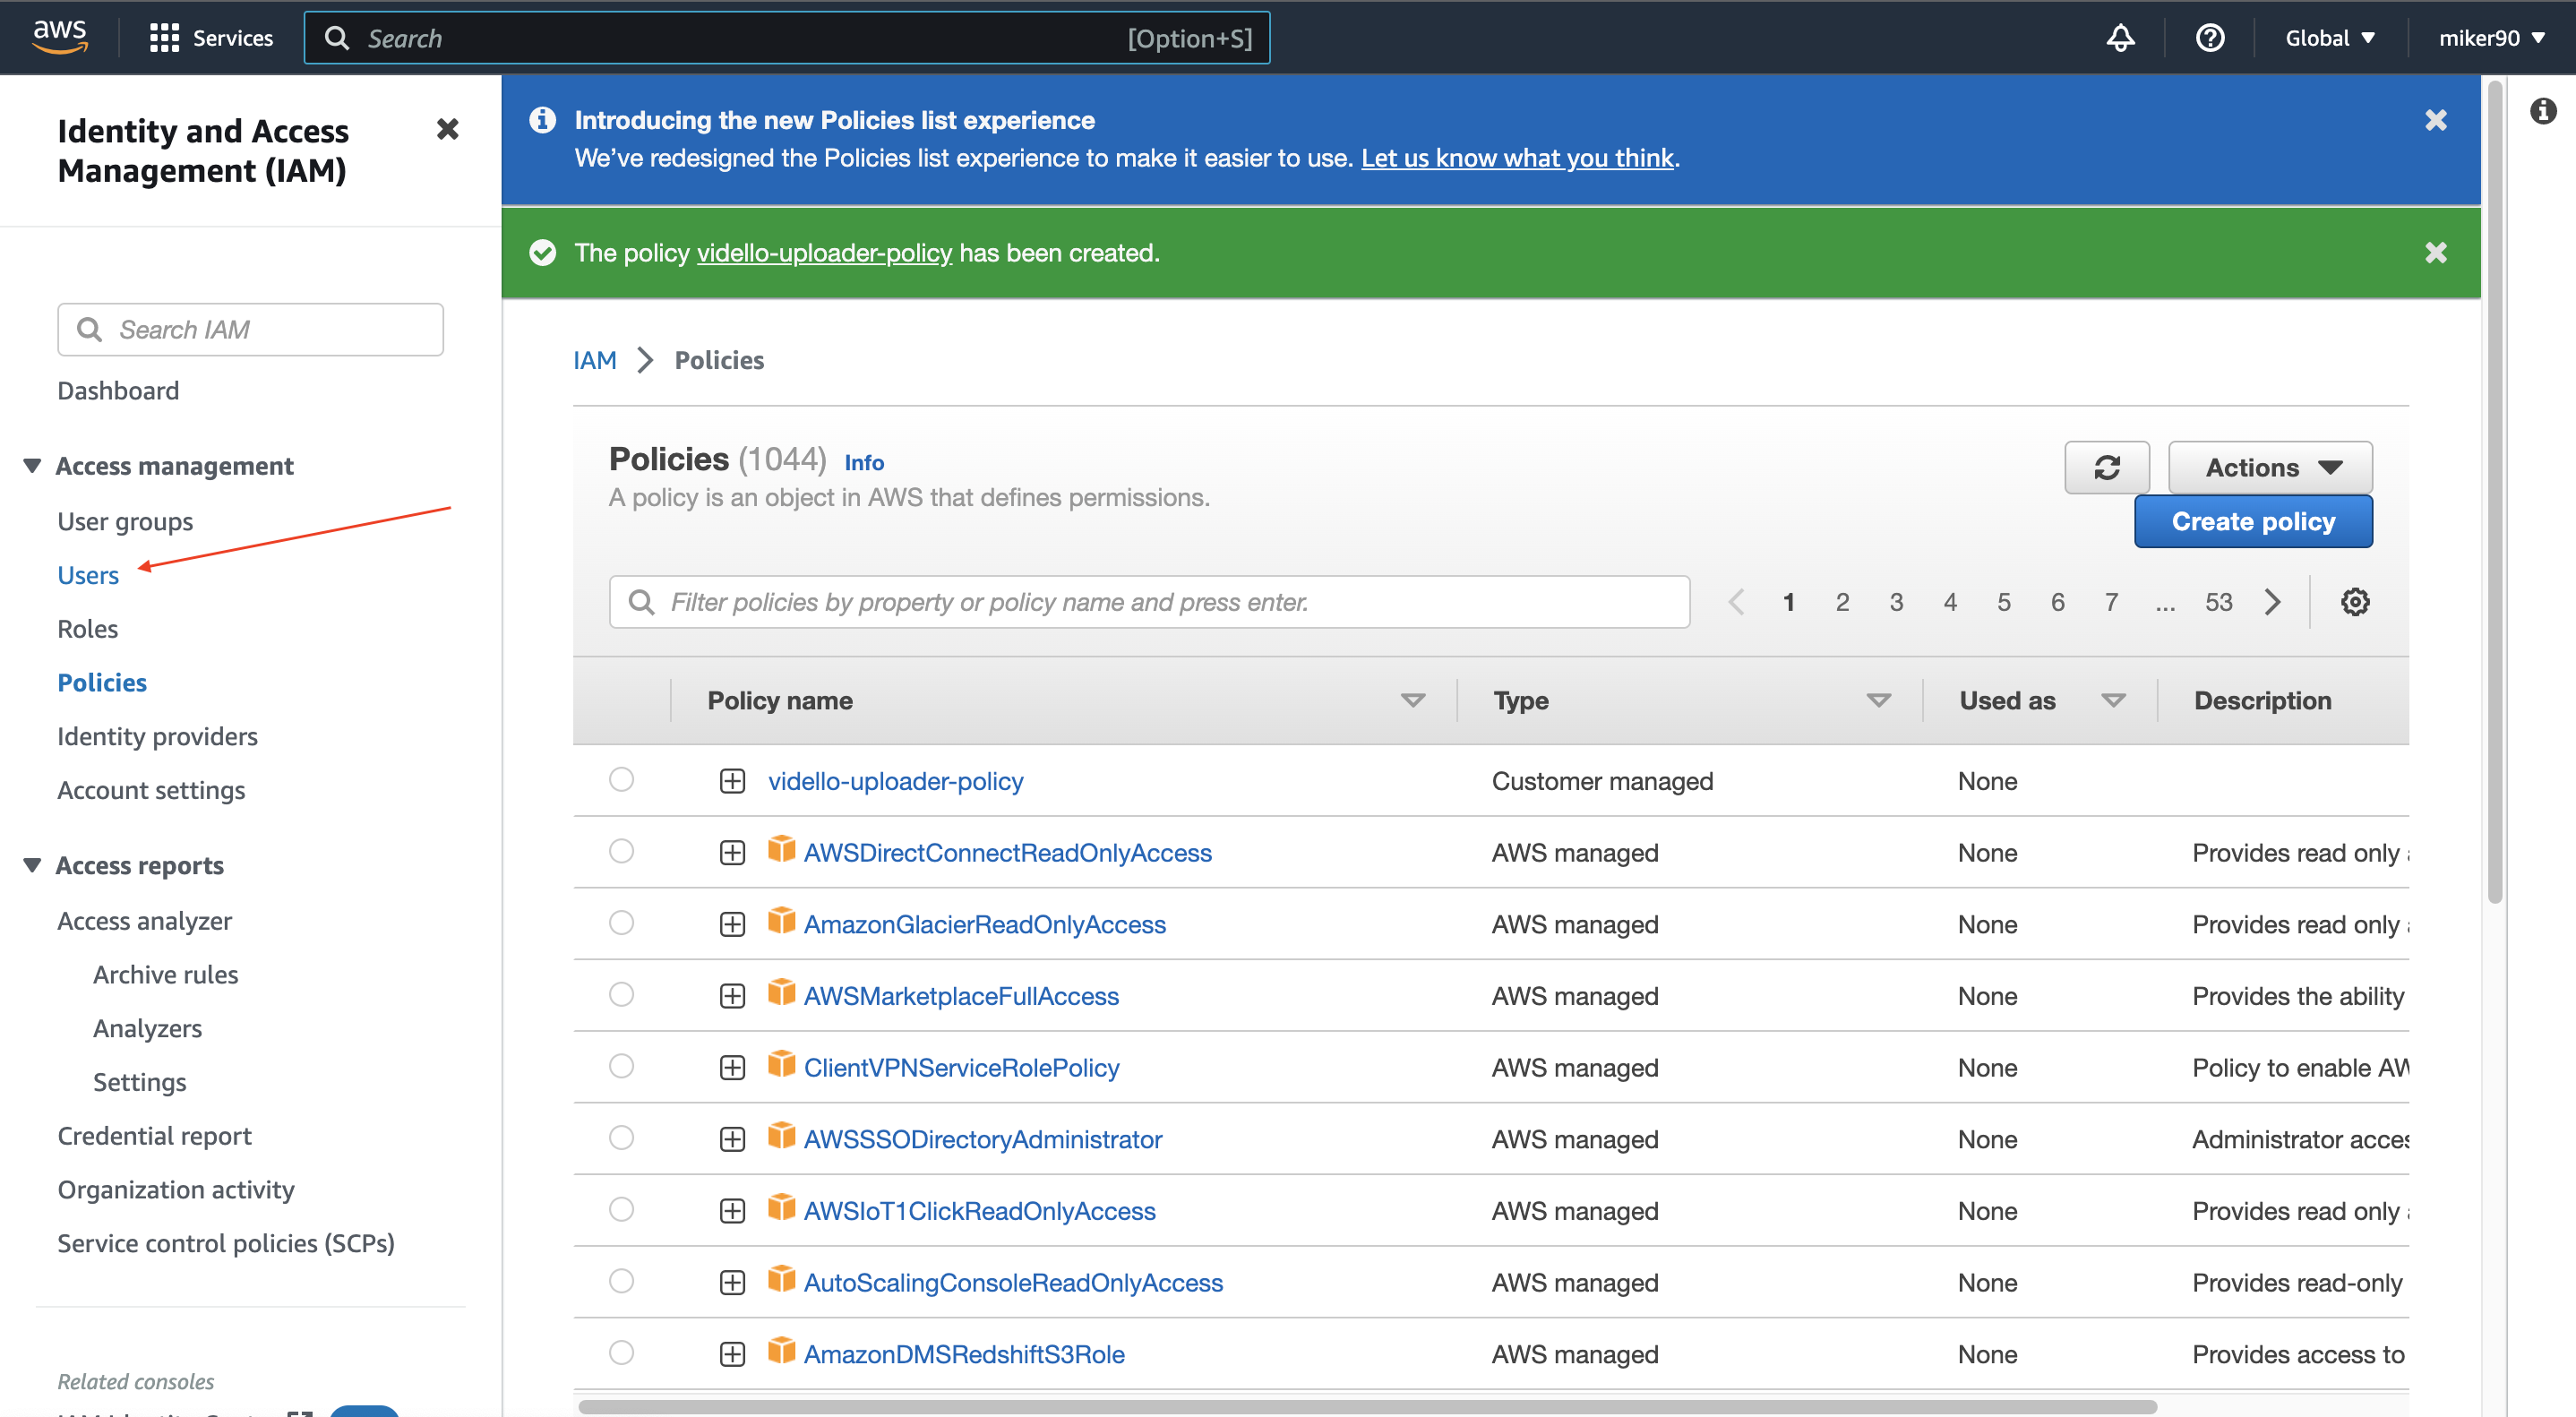Expand AmazonDMSRedshiftS3Role row details
This screenshot has height=1417, width=2576.
[x=732, y=1354]
